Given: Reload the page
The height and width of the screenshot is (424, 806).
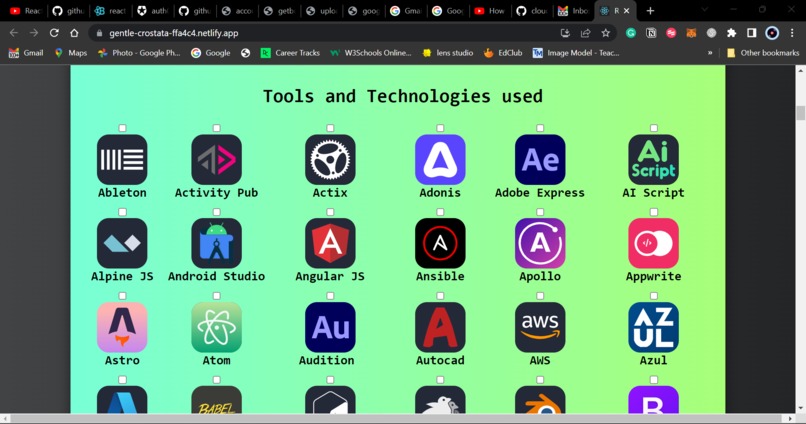Looking at the screenshot, I should (54, 33).
